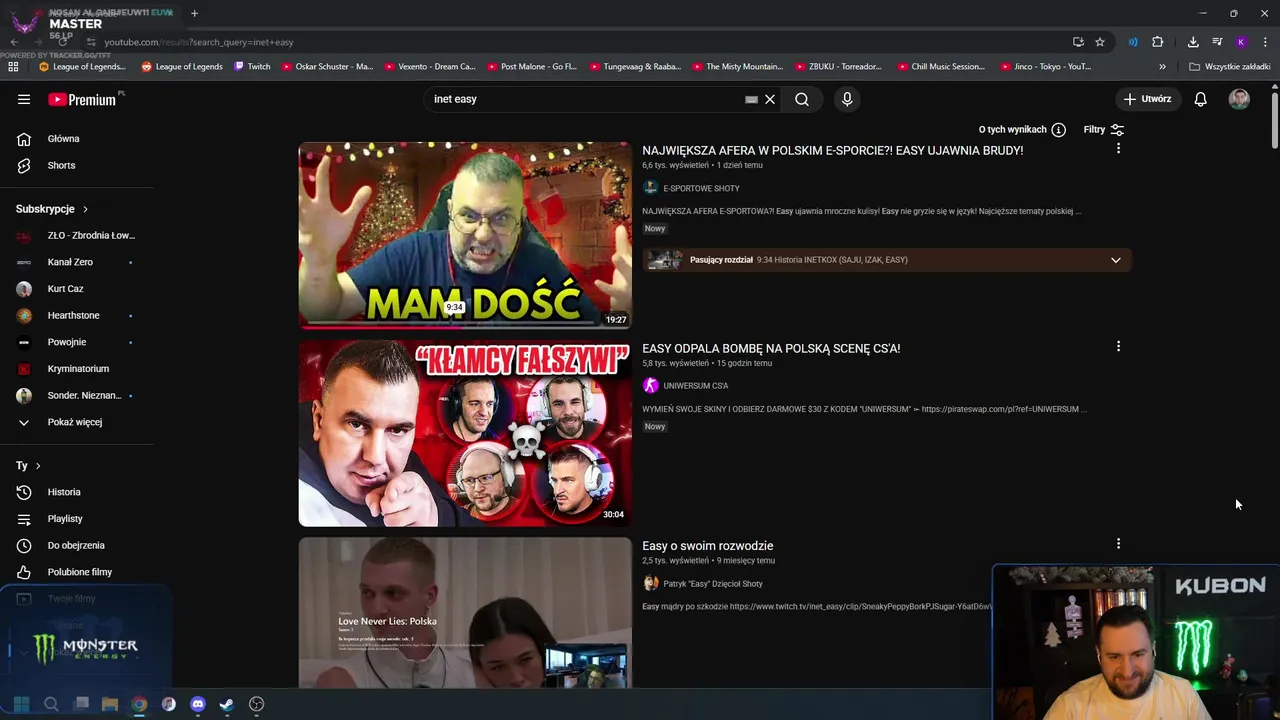Open the Love Never Lies: Polska thumbnail
Viewport: 1280px width, 720px height.
(465, 613)
